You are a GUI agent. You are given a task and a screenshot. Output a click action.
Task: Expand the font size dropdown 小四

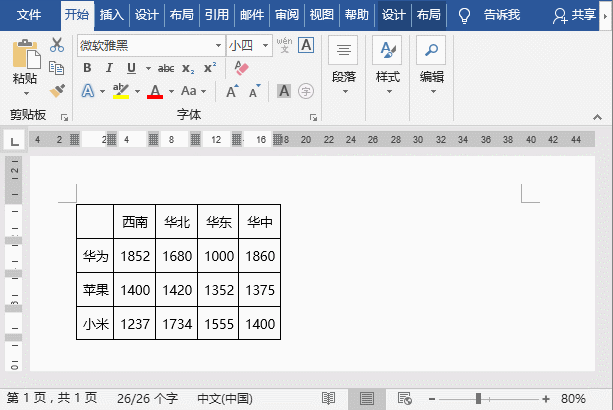[265, 46]
